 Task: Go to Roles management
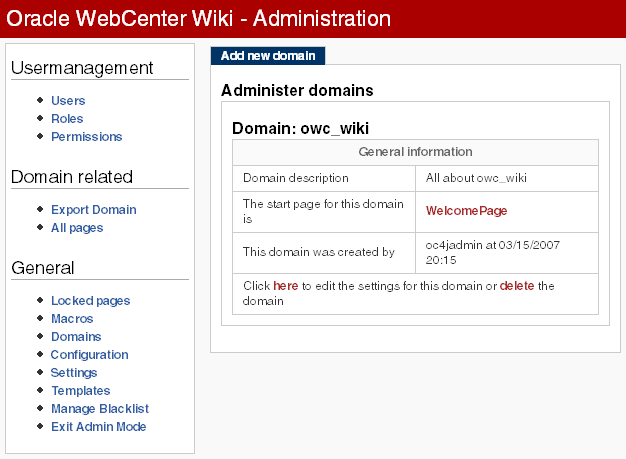tap(67, 119)
